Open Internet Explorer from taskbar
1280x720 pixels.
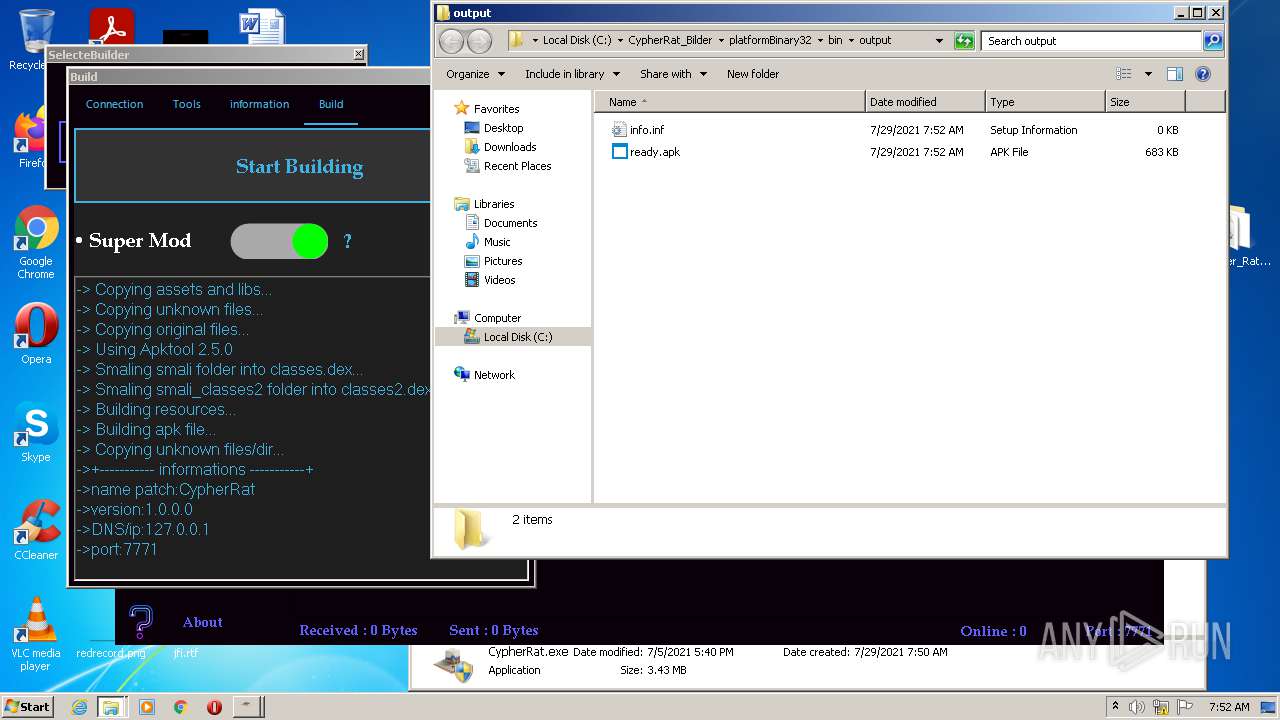pyautogui.click(x=79, y=707)
